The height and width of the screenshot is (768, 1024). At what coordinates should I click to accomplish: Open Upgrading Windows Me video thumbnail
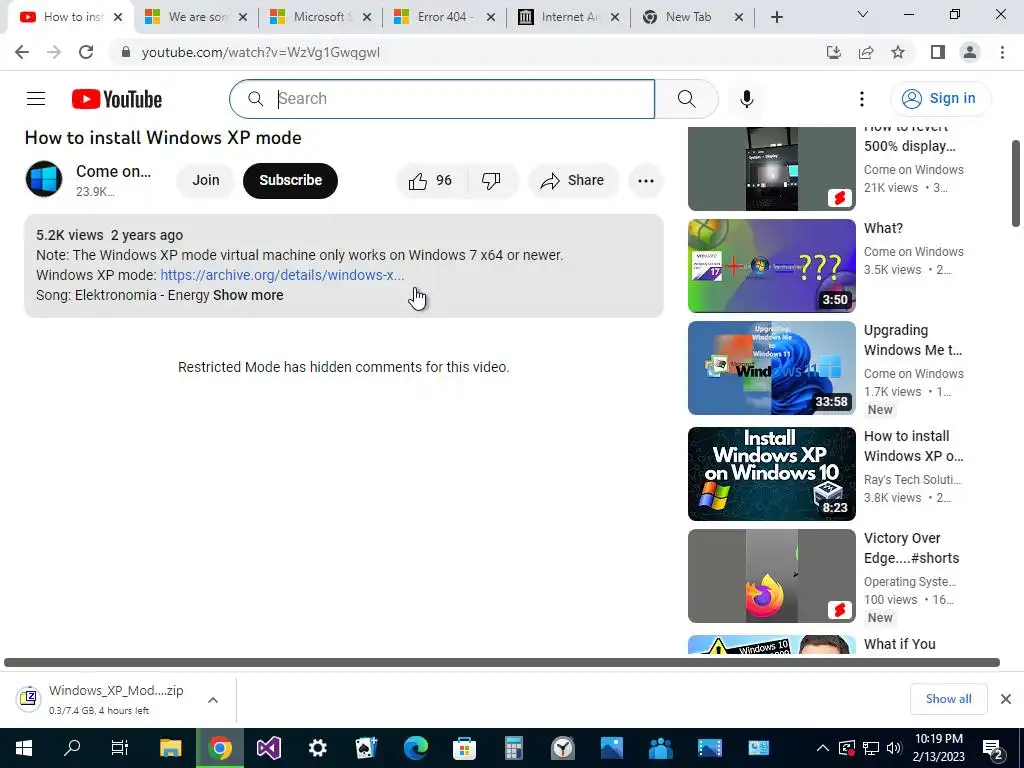[x=771, y=368]
